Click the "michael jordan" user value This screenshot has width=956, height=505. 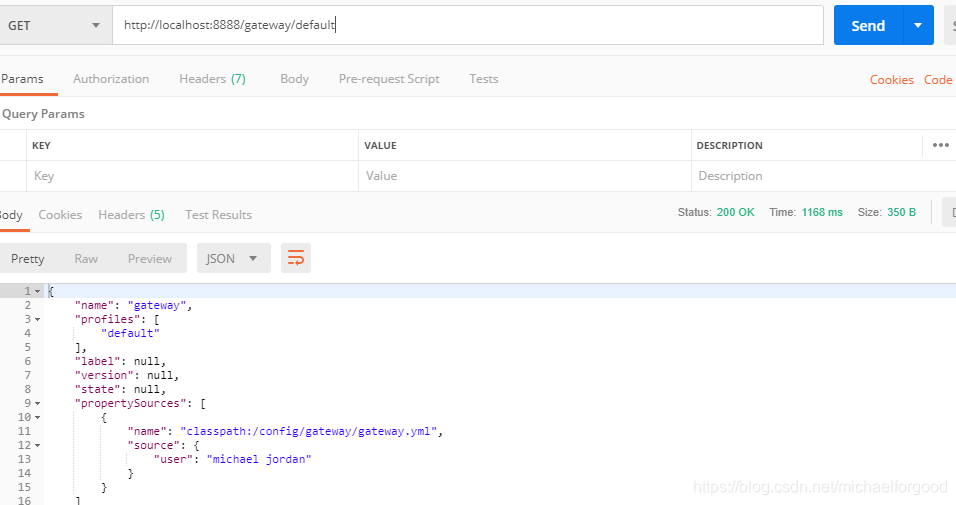pos(259,459)
